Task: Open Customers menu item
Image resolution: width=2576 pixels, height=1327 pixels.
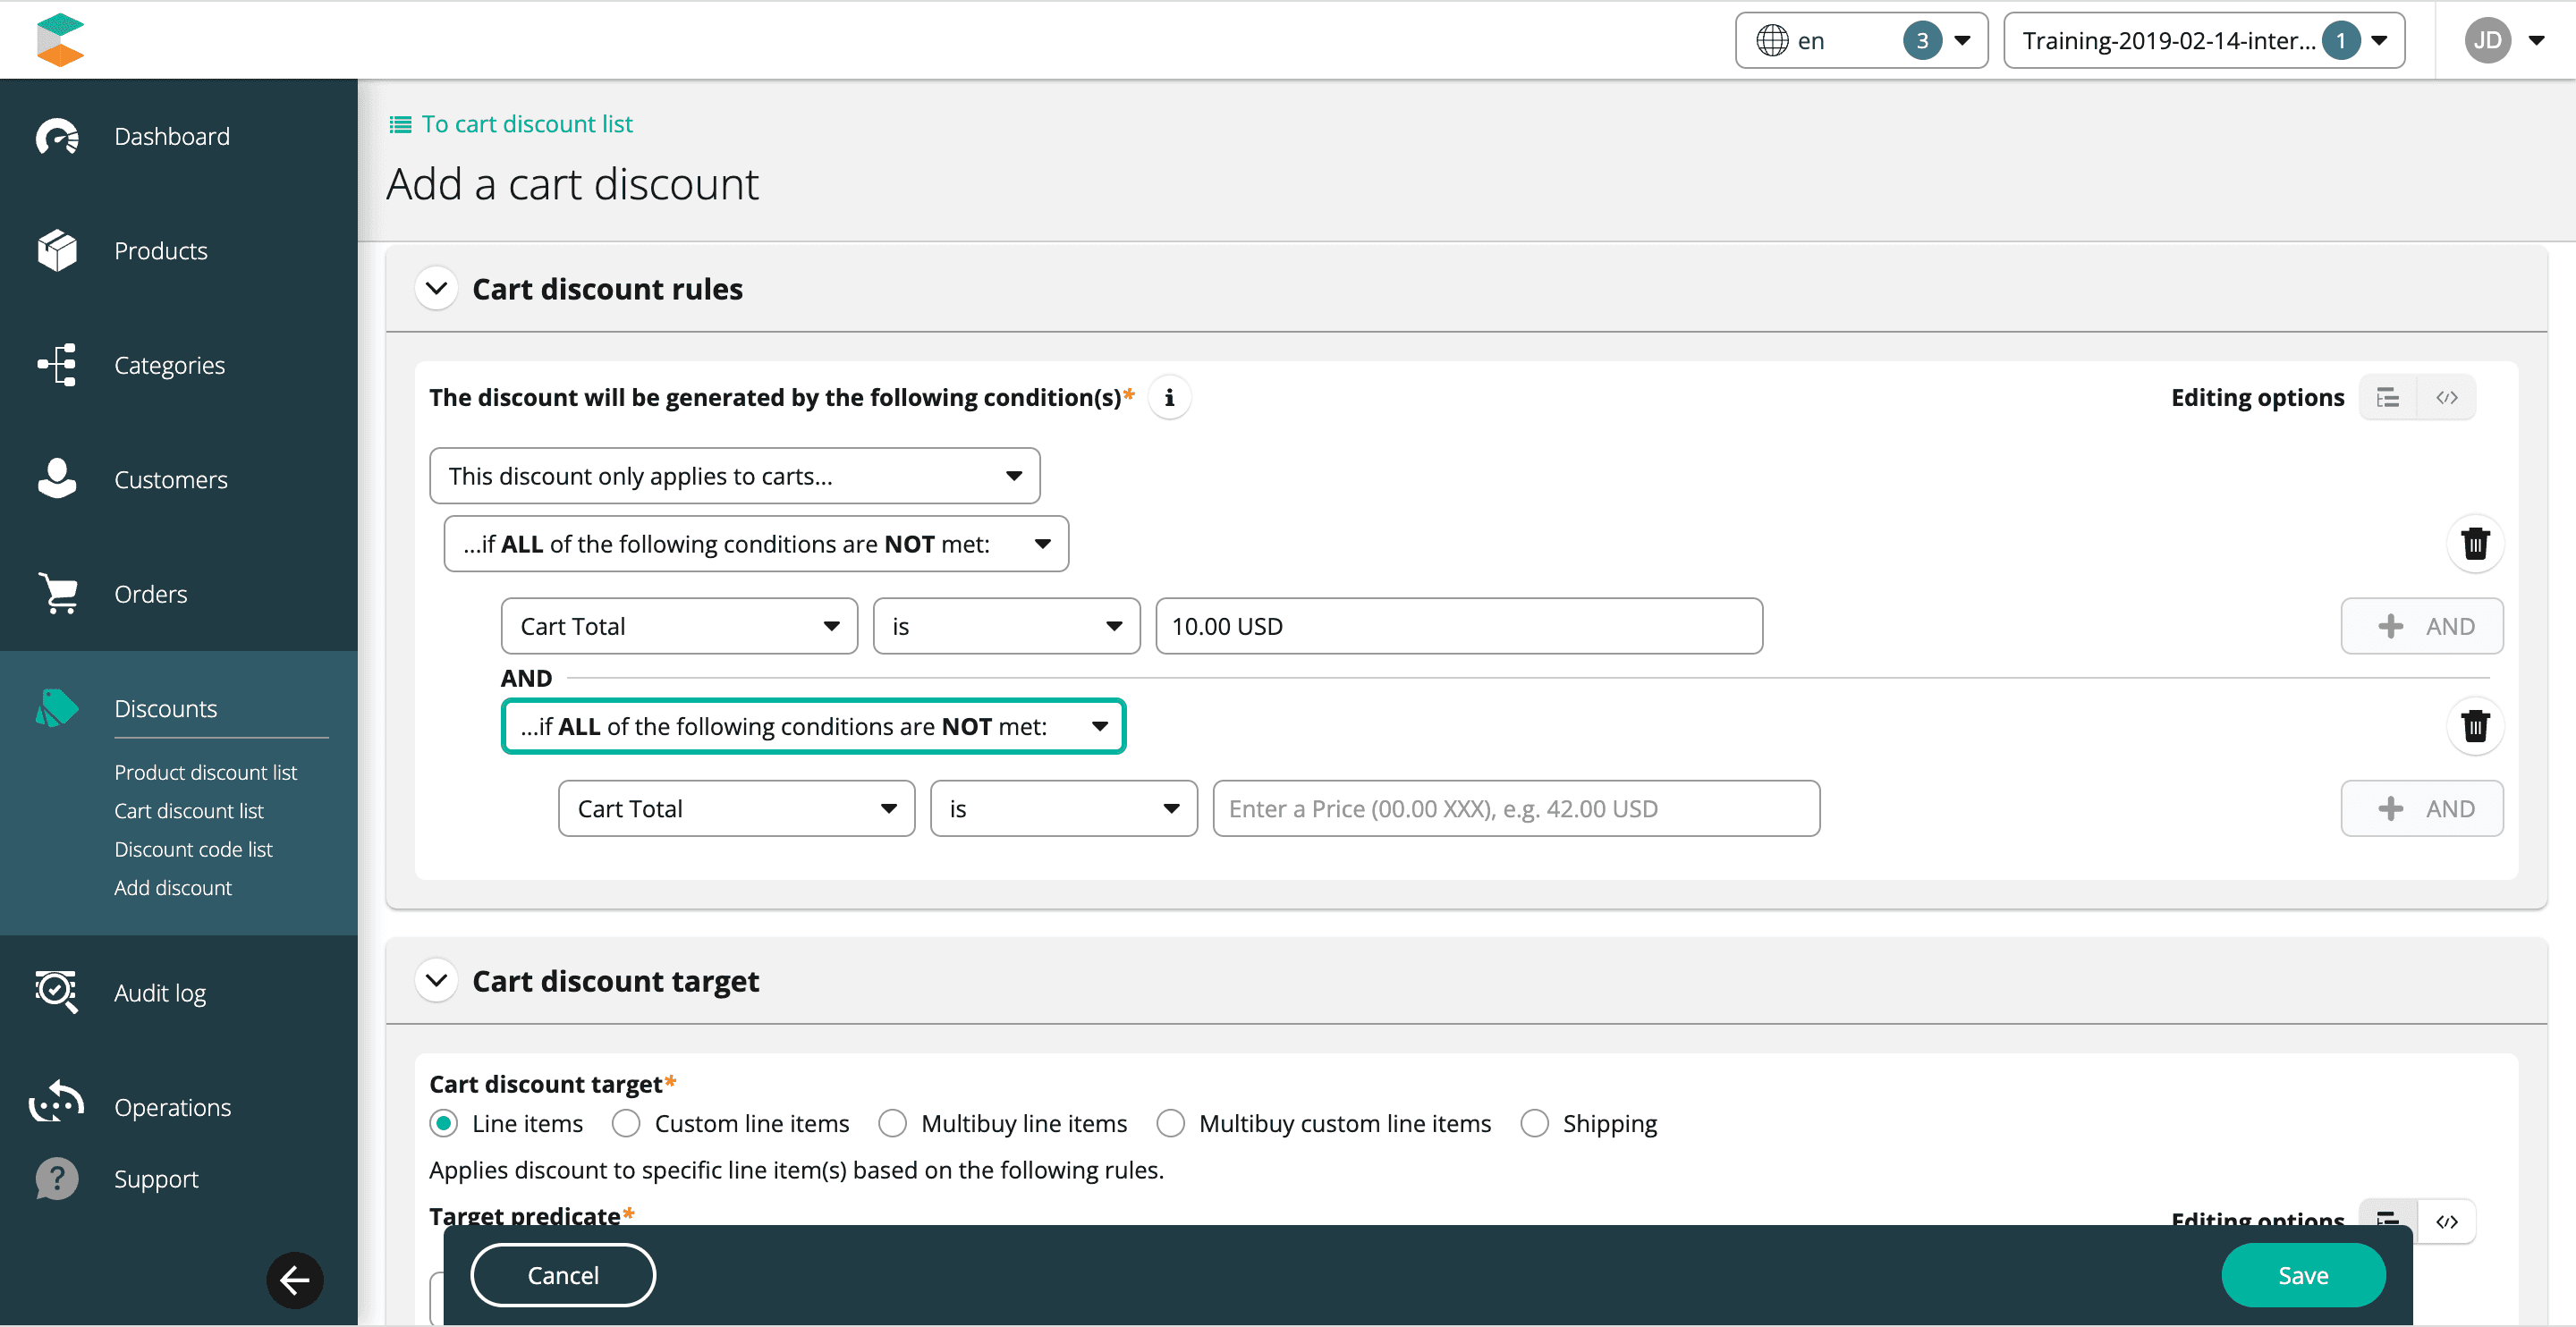Action: pyautogui.click(x=171, y=479)
